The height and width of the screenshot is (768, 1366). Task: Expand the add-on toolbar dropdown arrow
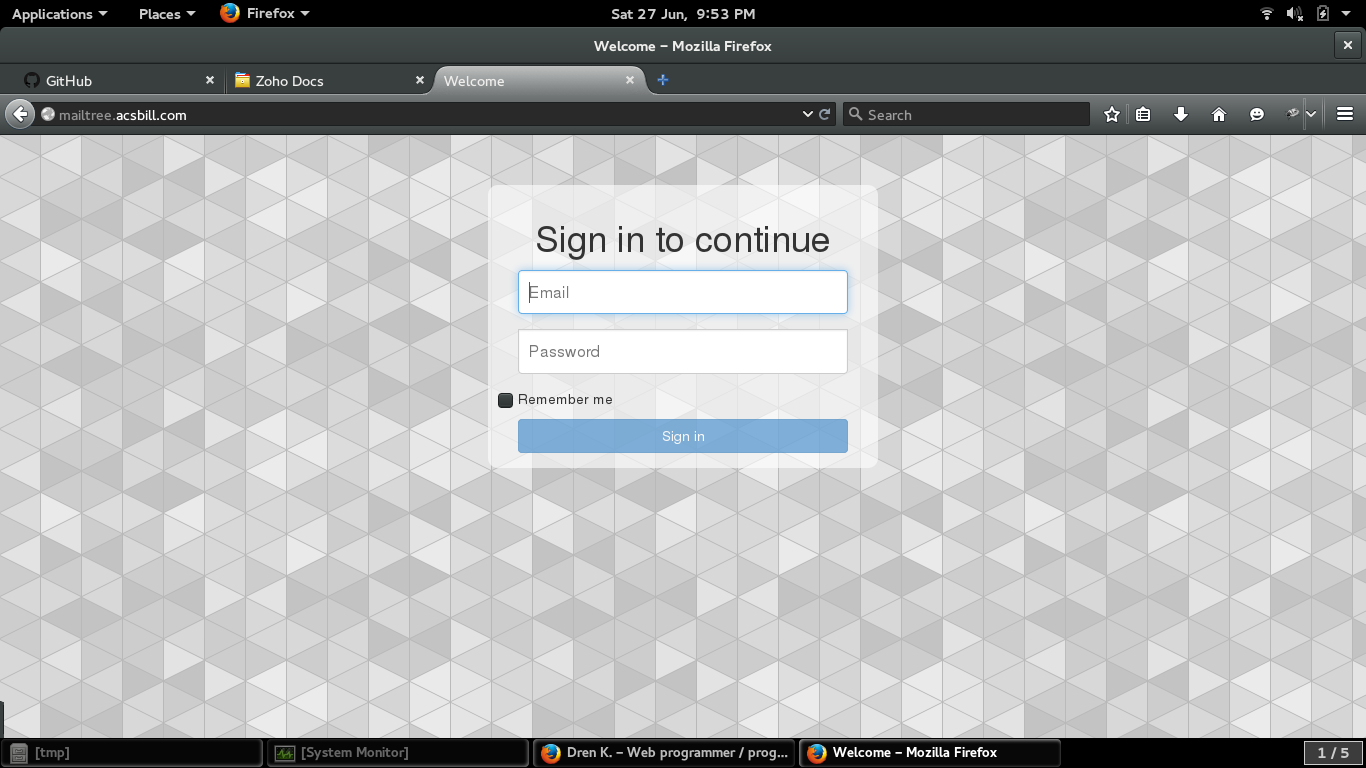tap(1311, 115)
